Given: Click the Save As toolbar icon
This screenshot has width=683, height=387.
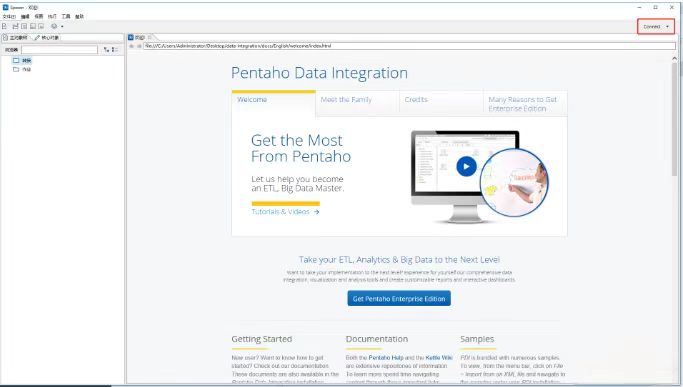Looking at the screenshot, I should (x=41, y=26).
